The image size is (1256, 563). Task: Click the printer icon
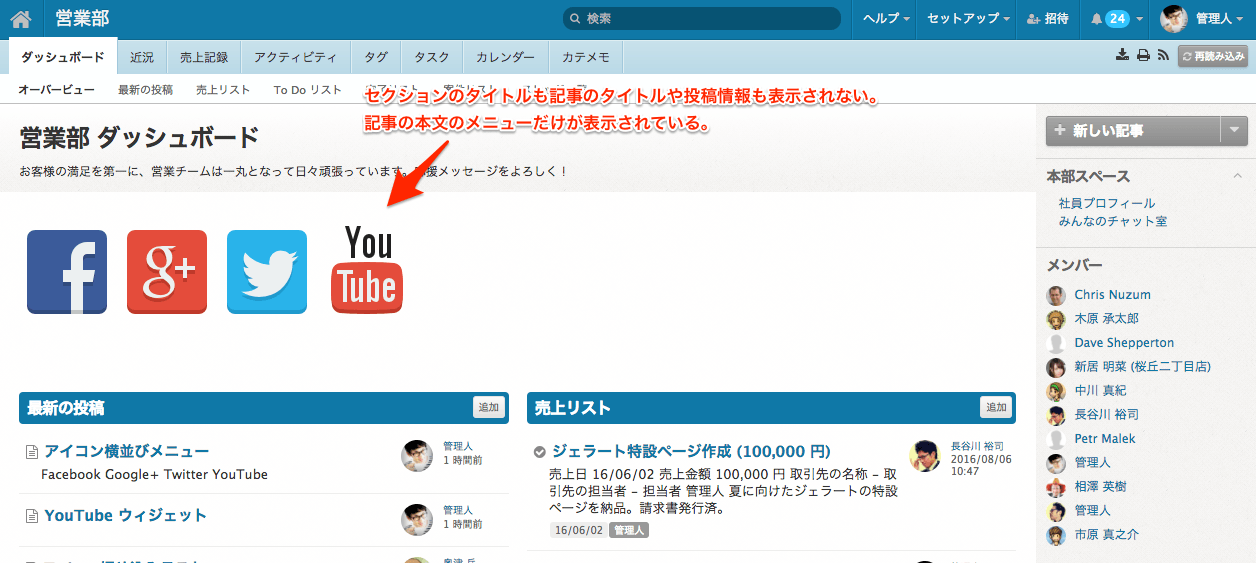tap(1143, 56)
